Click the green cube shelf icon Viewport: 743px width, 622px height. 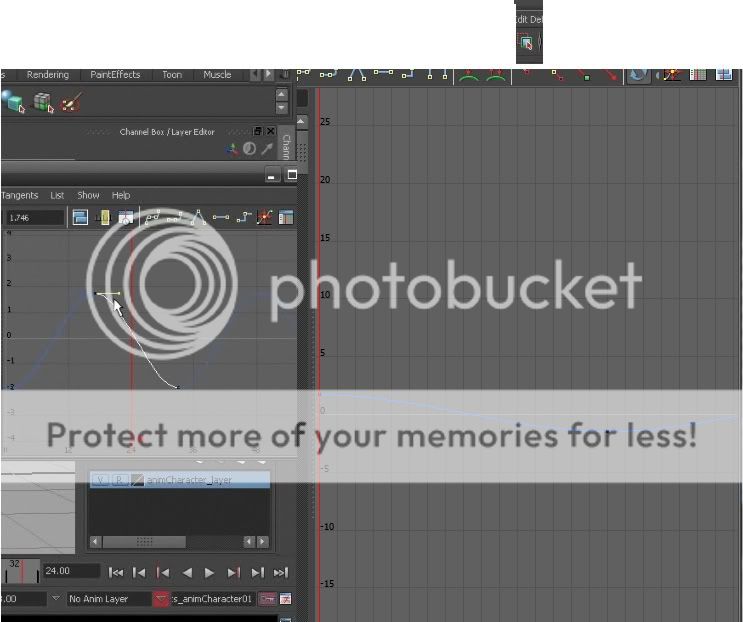pos(43,102)
